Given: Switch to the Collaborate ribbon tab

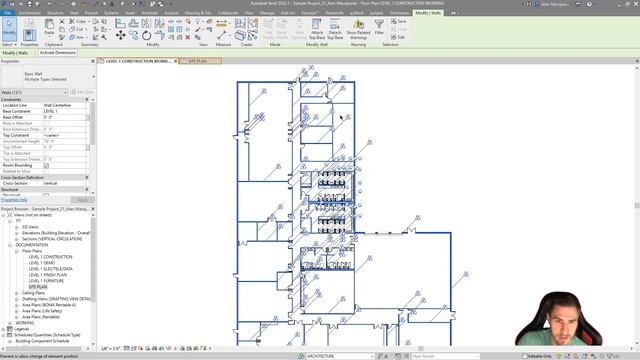Looking at the screenshot, I should tap(228, 13).
